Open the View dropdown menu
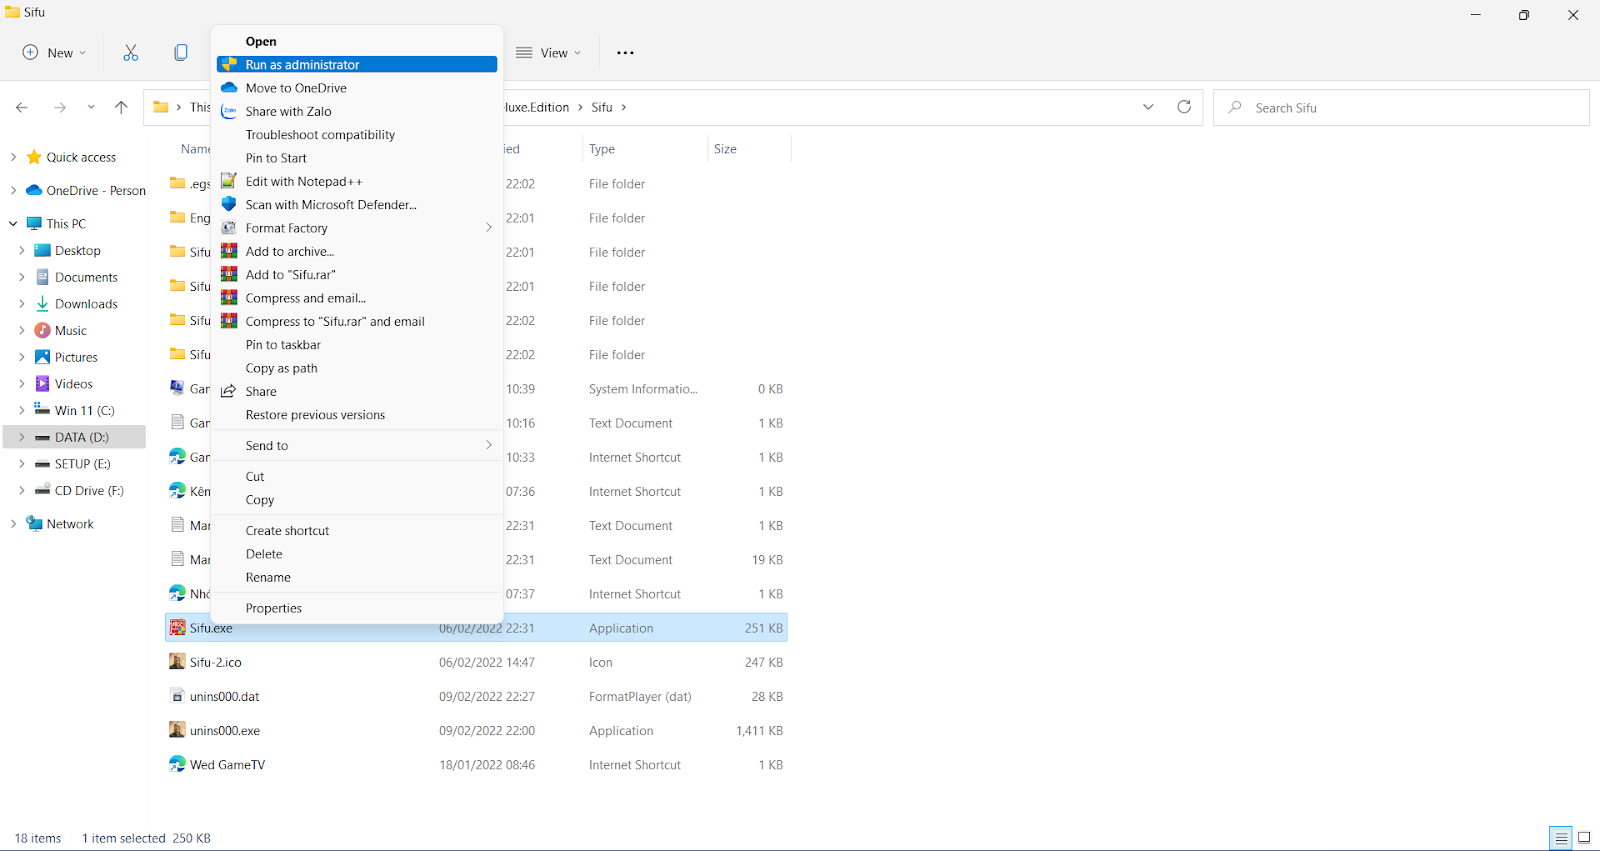Screen dimensions: 1600x851 coord(548,53)
